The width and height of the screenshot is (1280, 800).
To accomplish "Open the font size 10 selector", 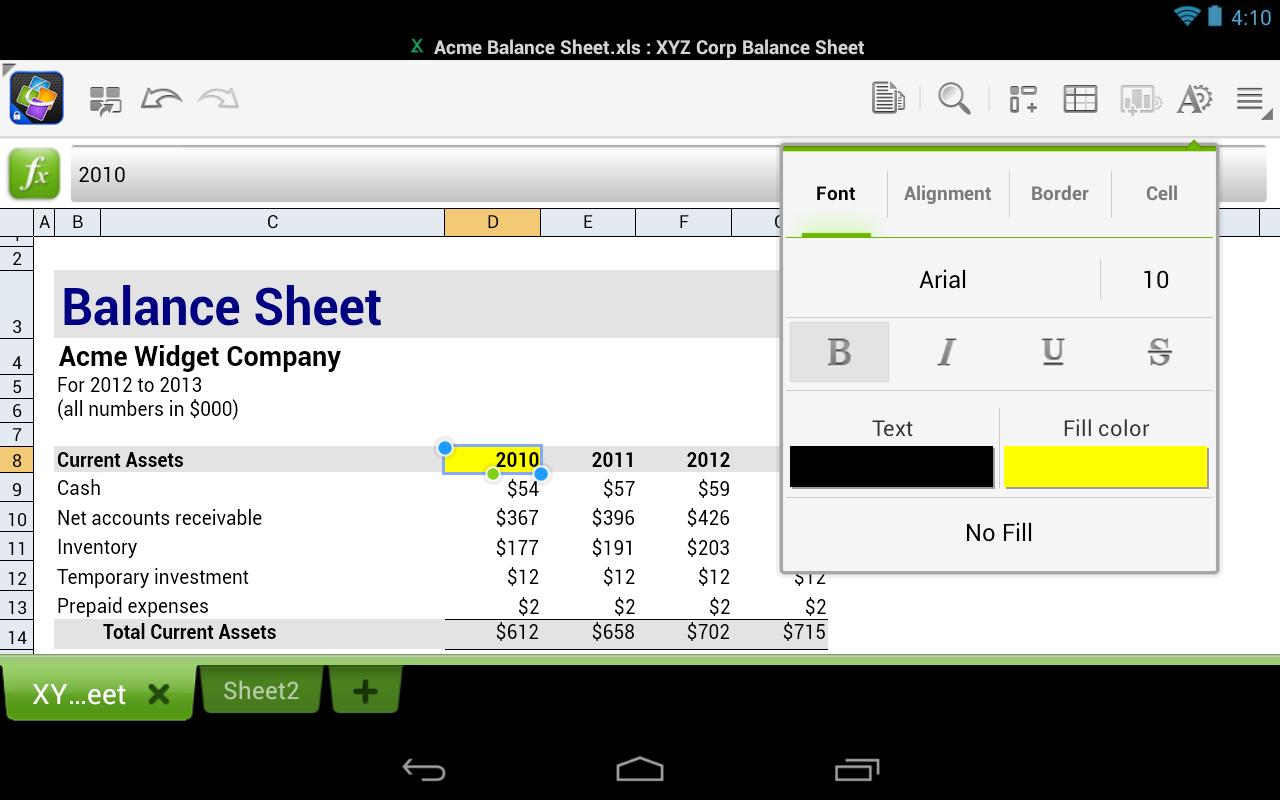I will 1156,279.
